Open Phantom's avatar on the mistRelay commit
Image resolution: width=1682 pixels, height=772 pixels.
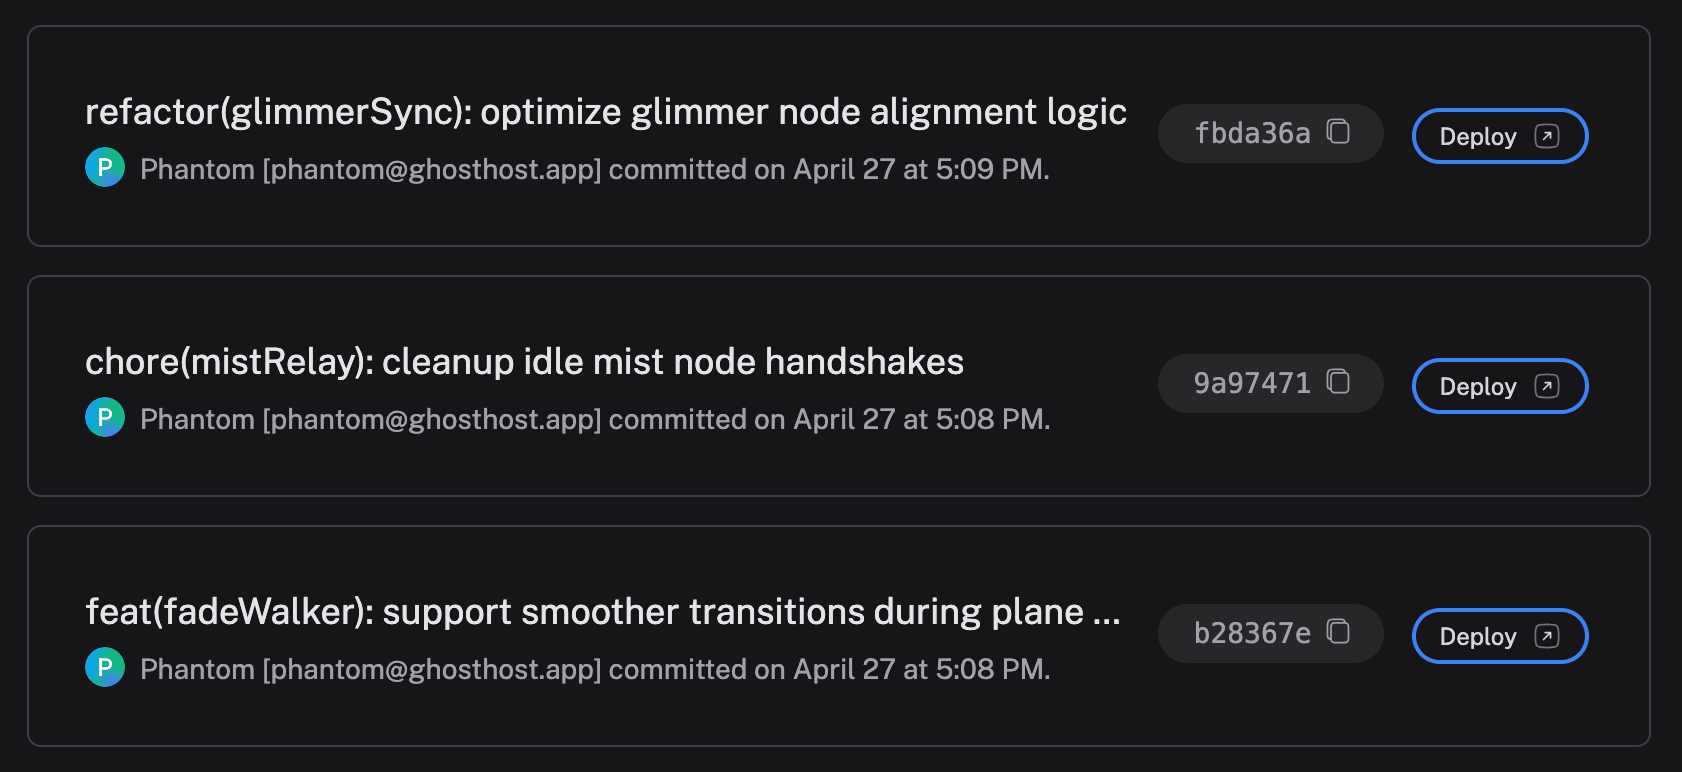click(104, 419)
